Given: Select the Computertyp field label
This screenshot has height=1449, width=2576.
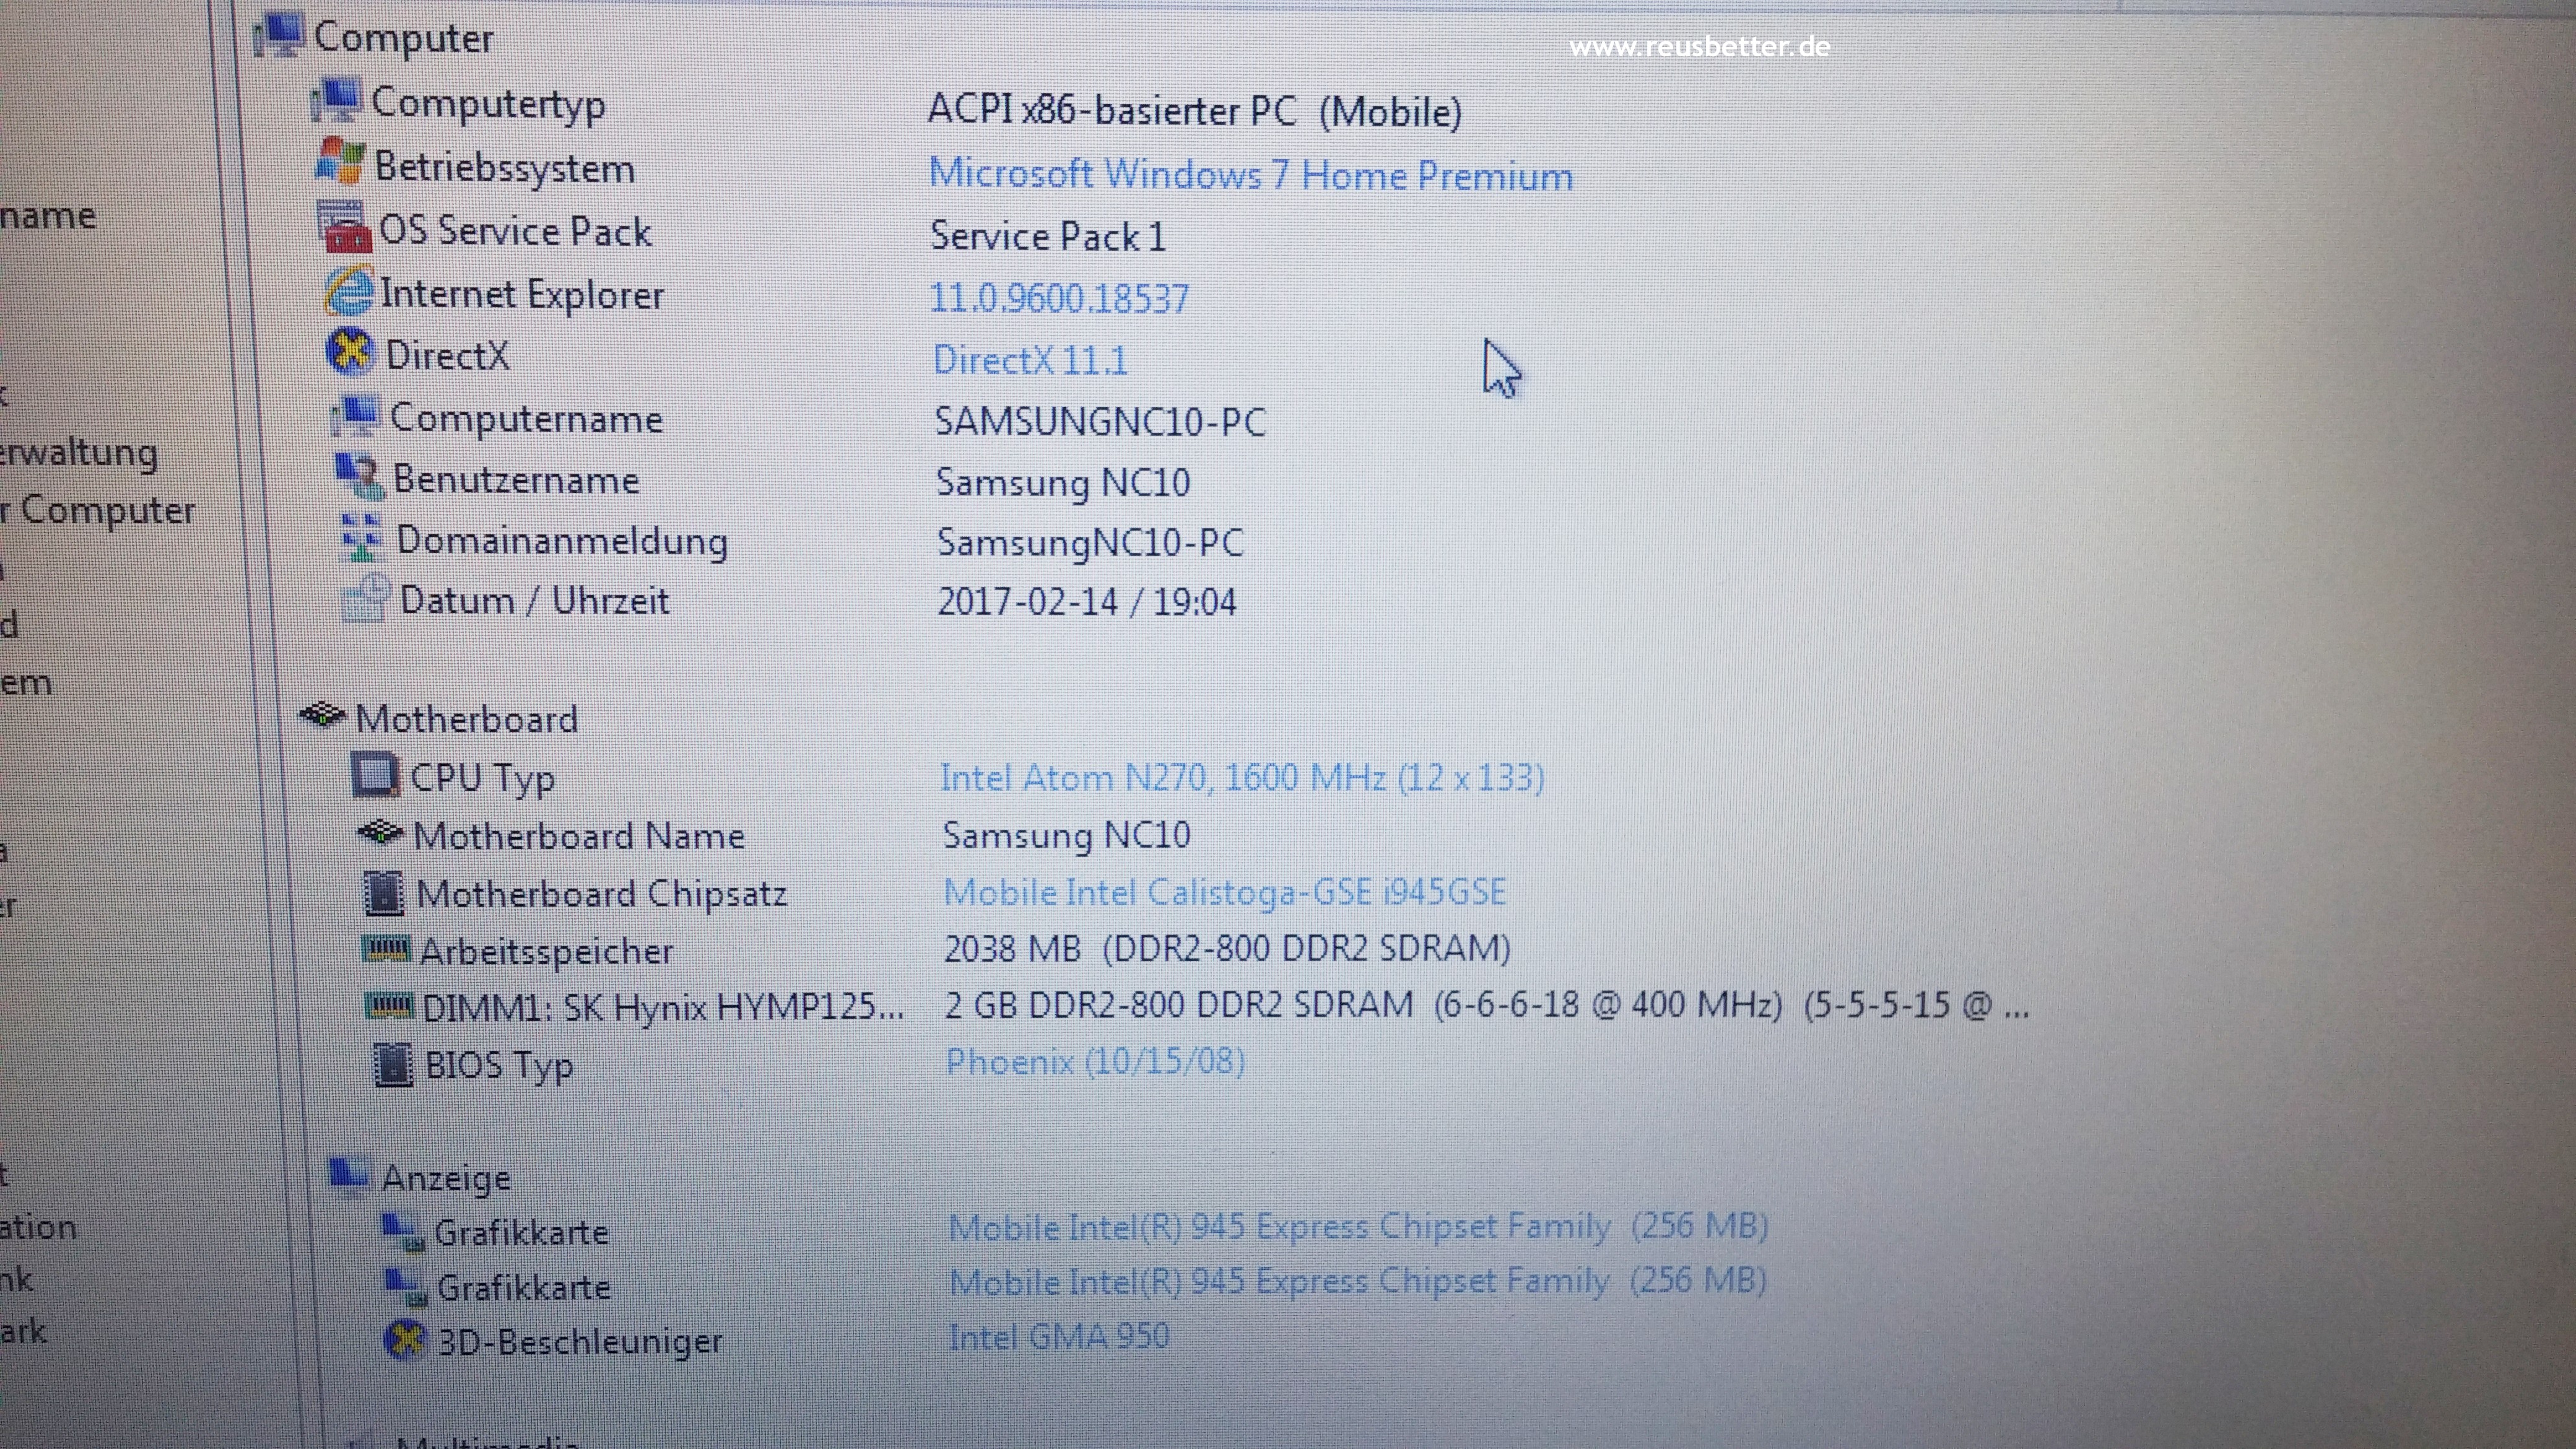Looking at the screenshot, I should pyautogui.click(x=488, y=104).
